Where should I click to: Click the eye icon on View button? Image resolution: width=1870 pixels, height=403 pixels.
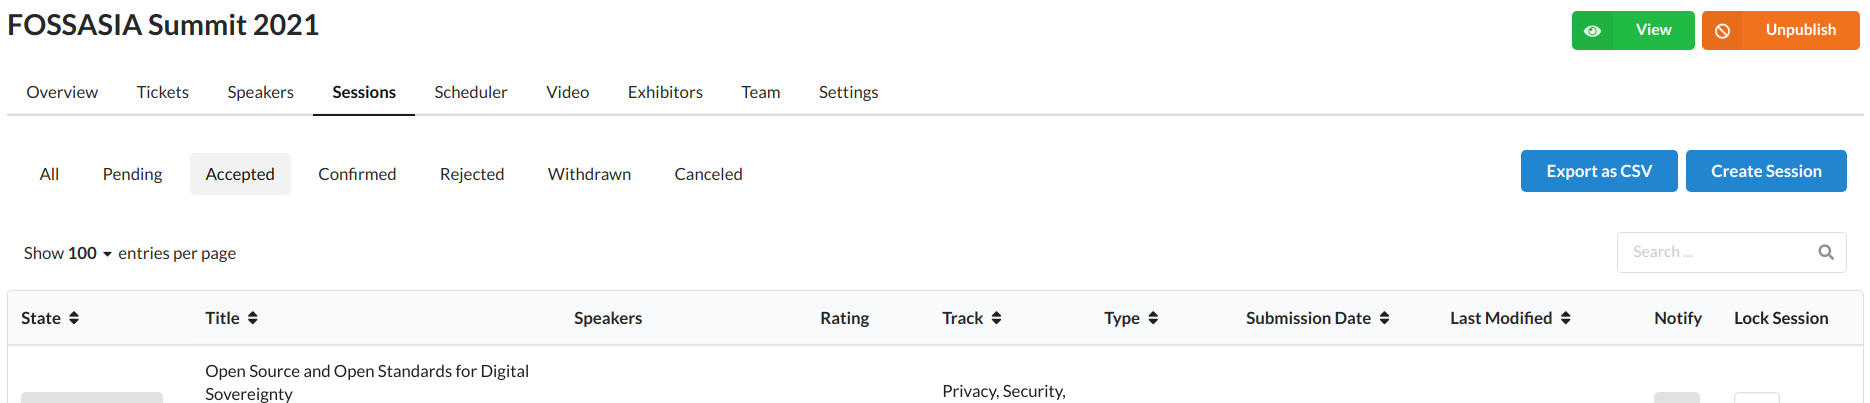click(1593, 31)
